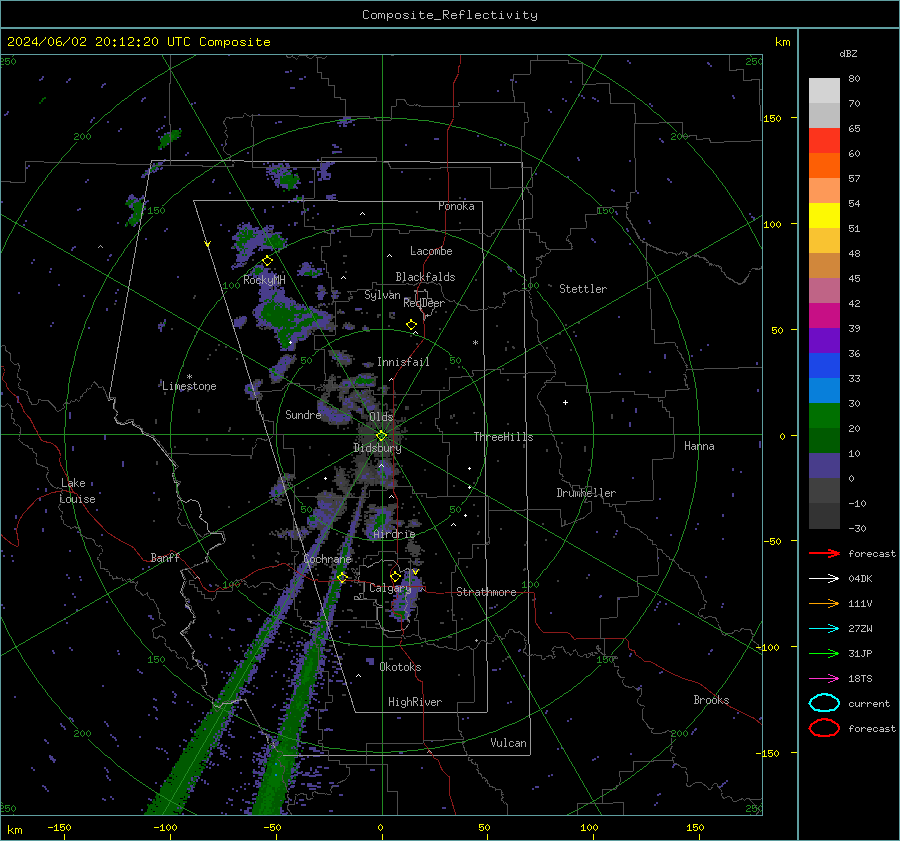Screen dimensions: 900x841
Task: Pick the purple swatch between 39 and 36
Action: [x=824, y=341]
